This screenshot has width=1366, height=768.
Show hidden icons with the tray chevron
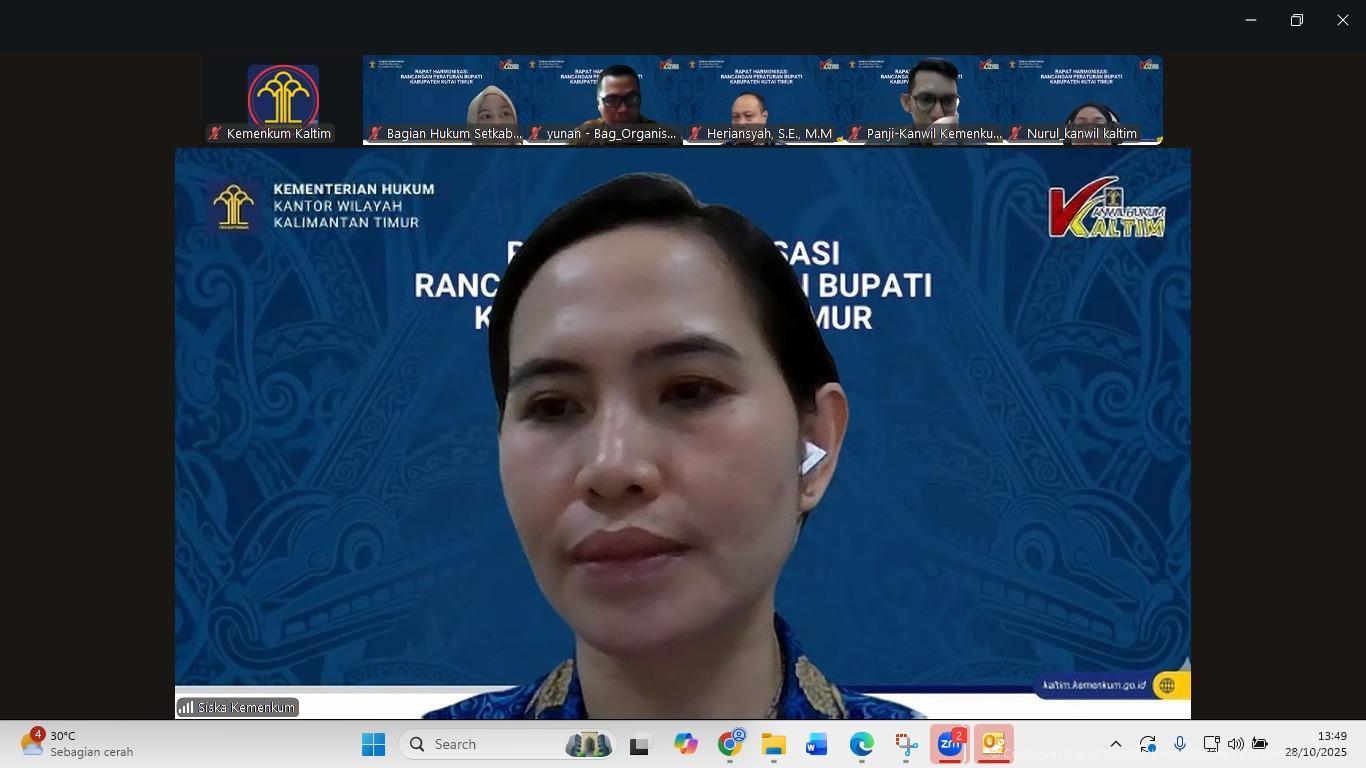(x=1116, y=744)
